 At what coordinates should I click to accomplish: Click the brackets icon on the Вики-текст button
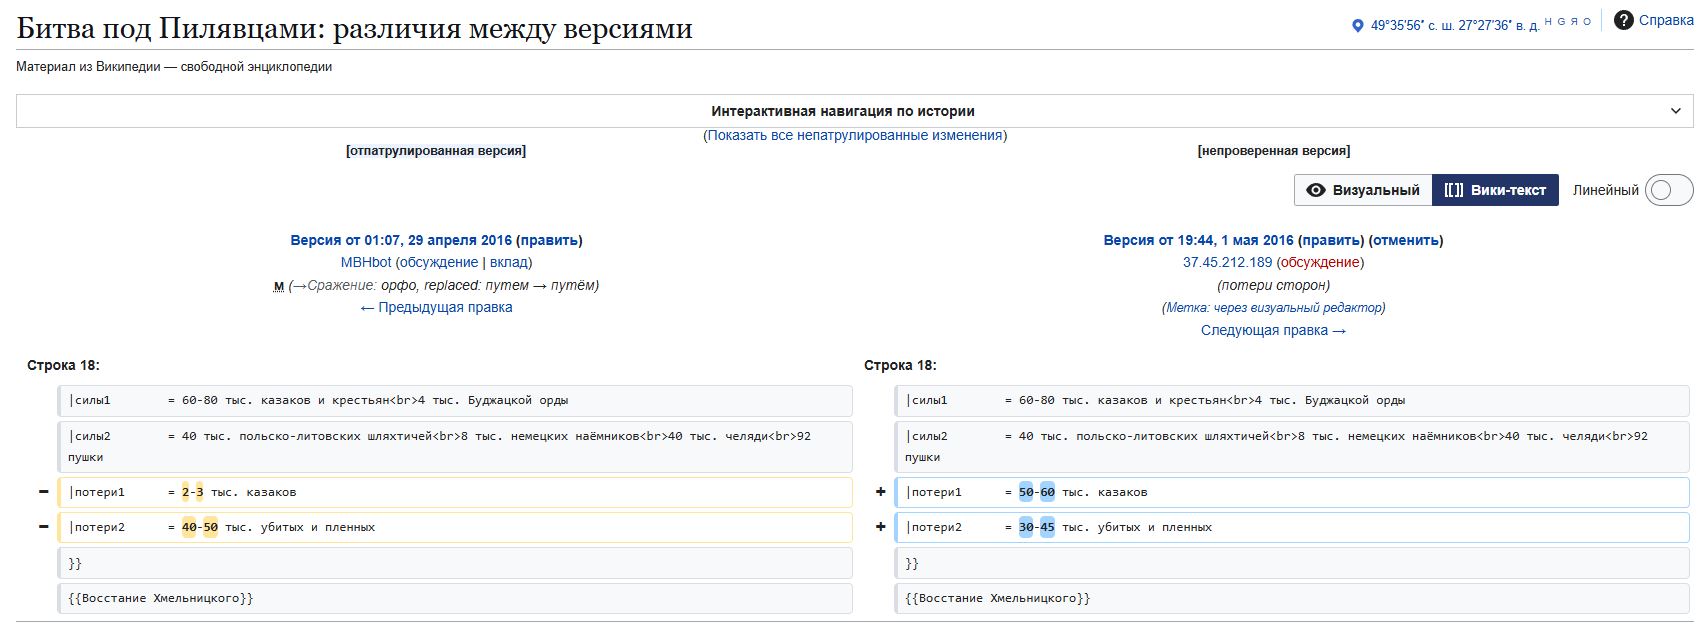[1453, 190]
